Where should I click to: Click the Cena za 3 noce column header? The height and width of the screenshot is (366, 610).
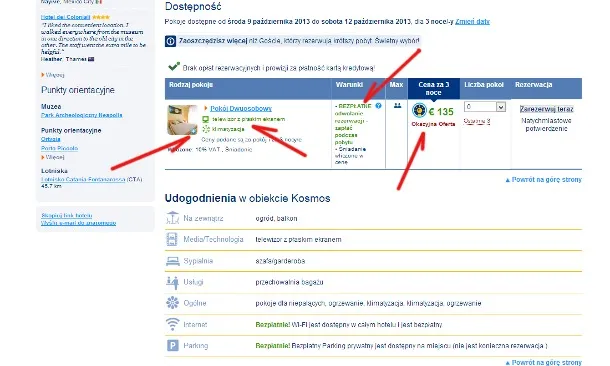[x=433, y=88]
